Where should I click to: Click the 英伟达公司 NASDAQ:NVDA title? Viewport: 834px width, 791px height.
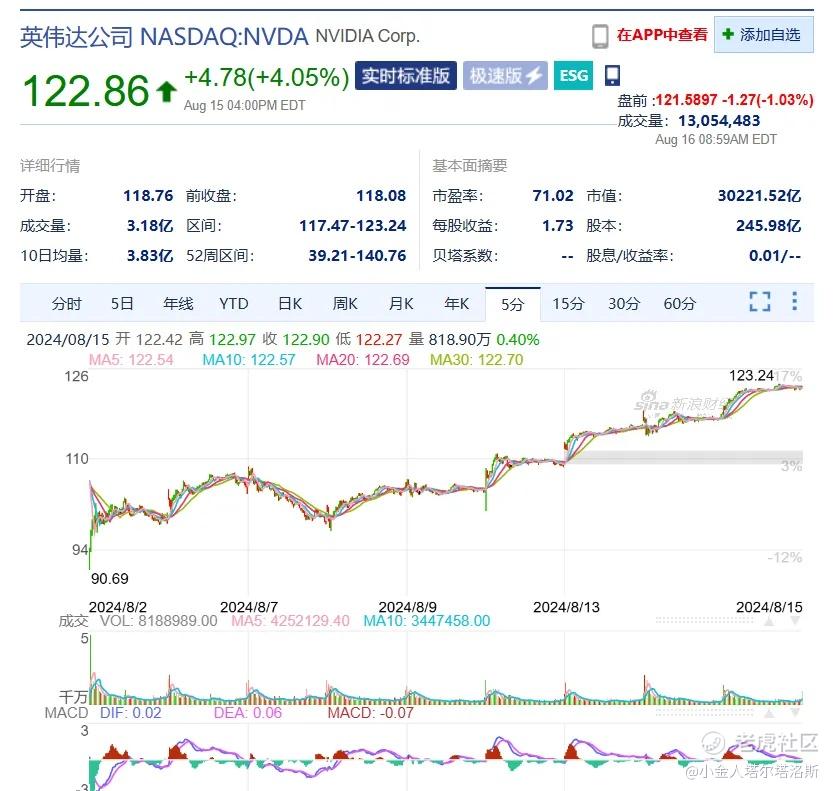tap(164, 37)
